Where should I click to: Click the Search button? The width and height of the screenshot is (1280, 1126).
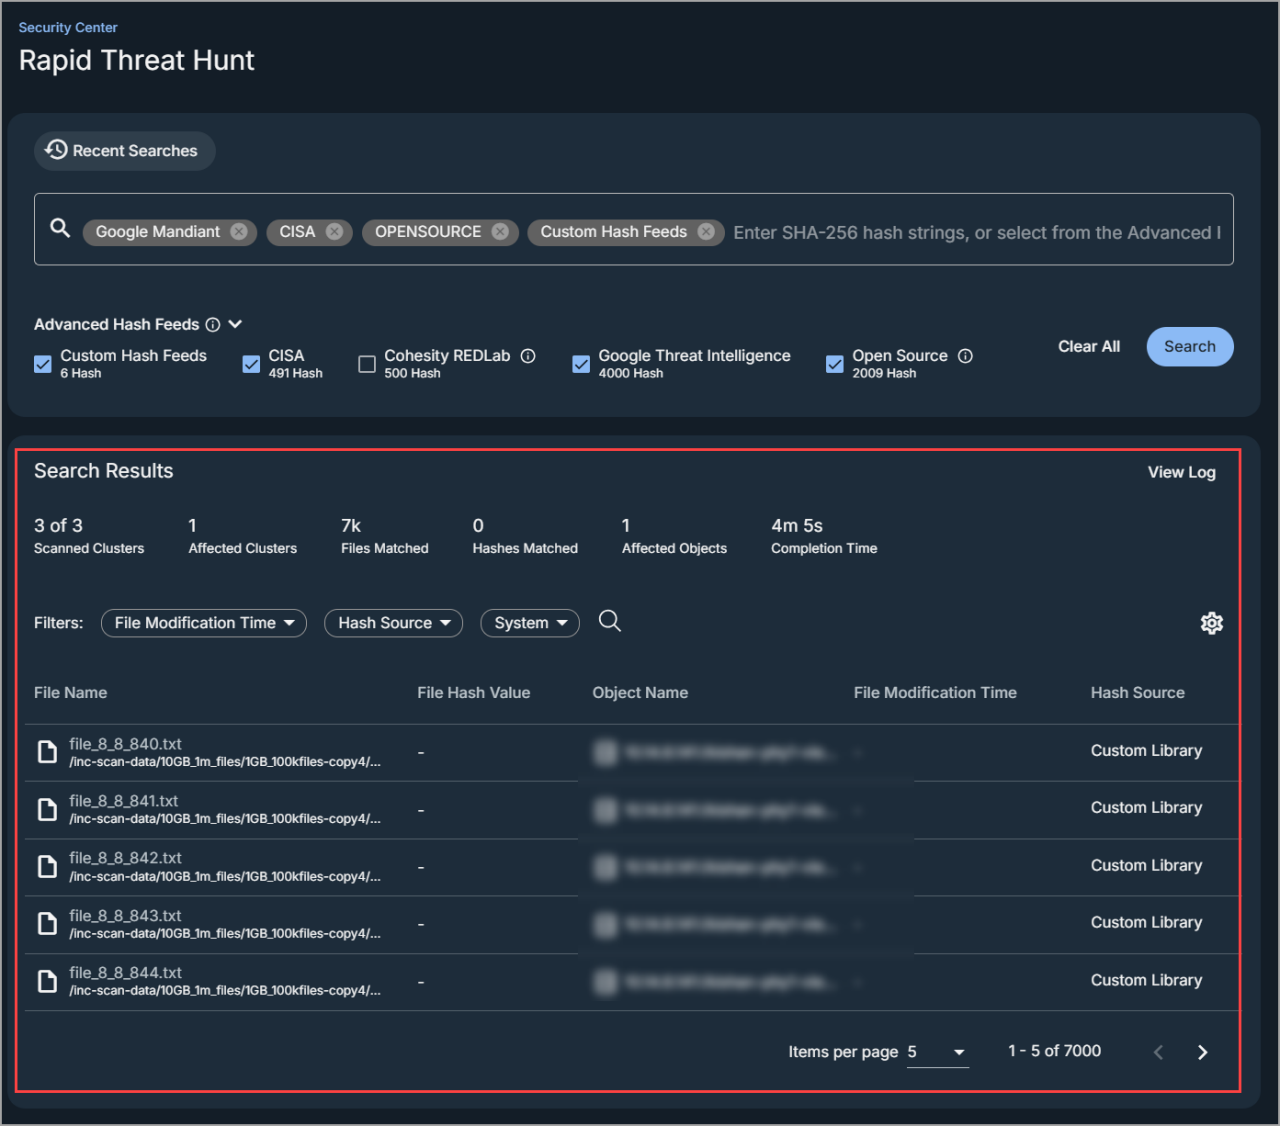1189,346
